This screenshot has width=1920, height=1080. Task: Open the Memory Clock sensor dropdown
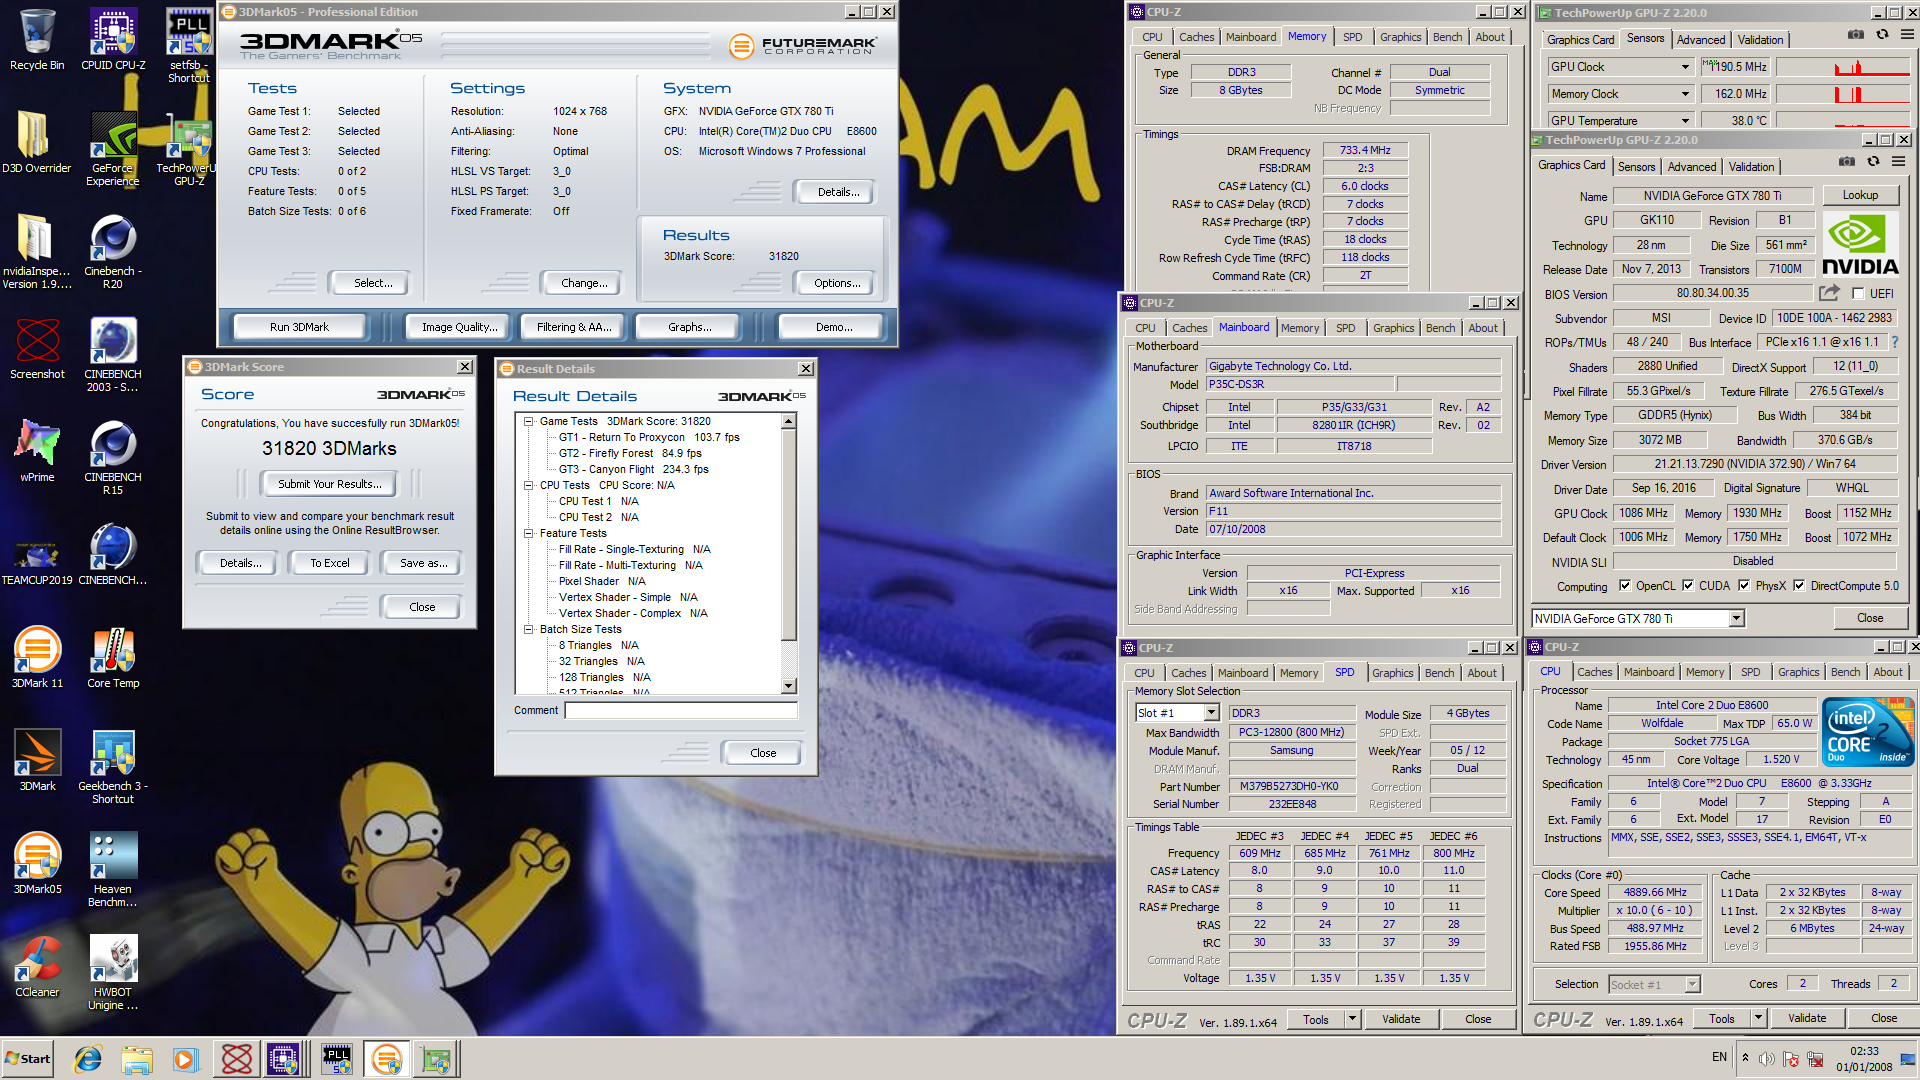click(x=1685, y=94)
